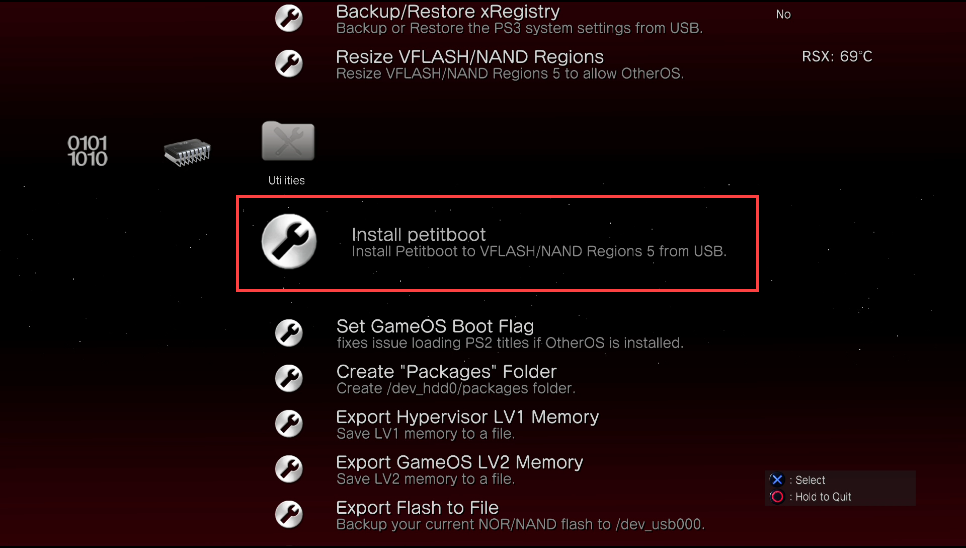The image size is (966, 548).
Task: Click the wrench icon beside Create "Packages" Folder
Action: pos(289,378)
